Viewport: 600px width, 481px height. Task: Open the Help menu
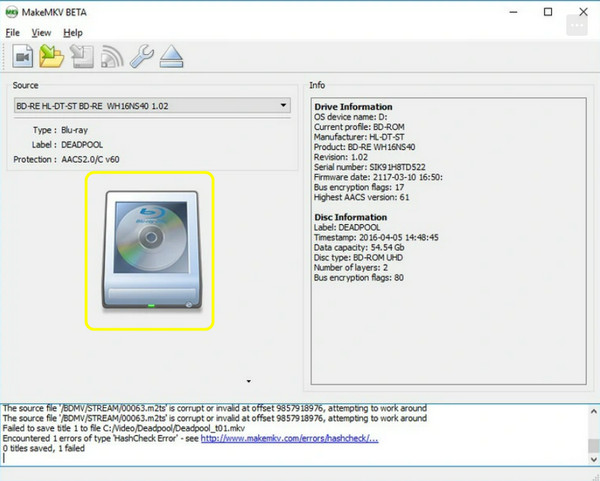click(x=73, y=33)
